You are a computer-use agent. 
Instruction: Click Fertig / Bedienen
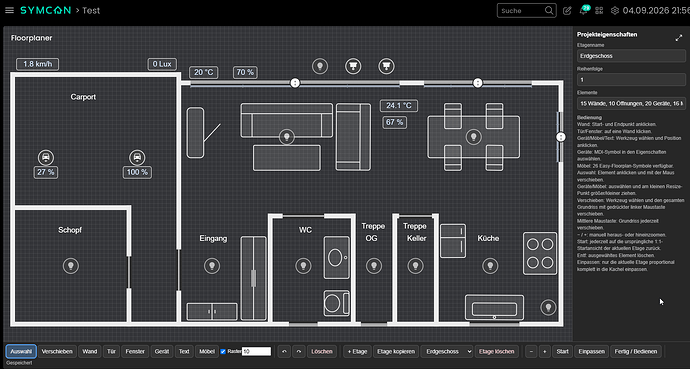(636, 351)
